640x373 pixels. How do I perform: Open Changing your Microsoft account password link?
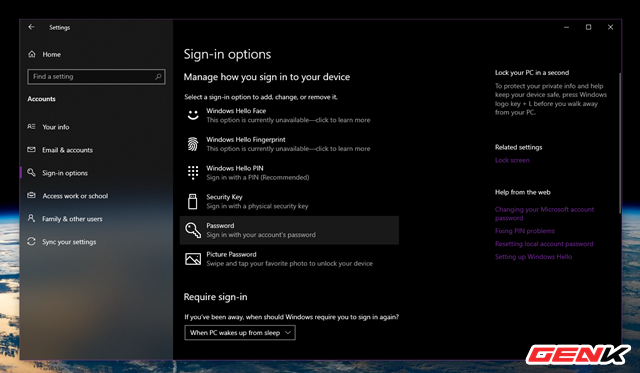tap(544, 213)
